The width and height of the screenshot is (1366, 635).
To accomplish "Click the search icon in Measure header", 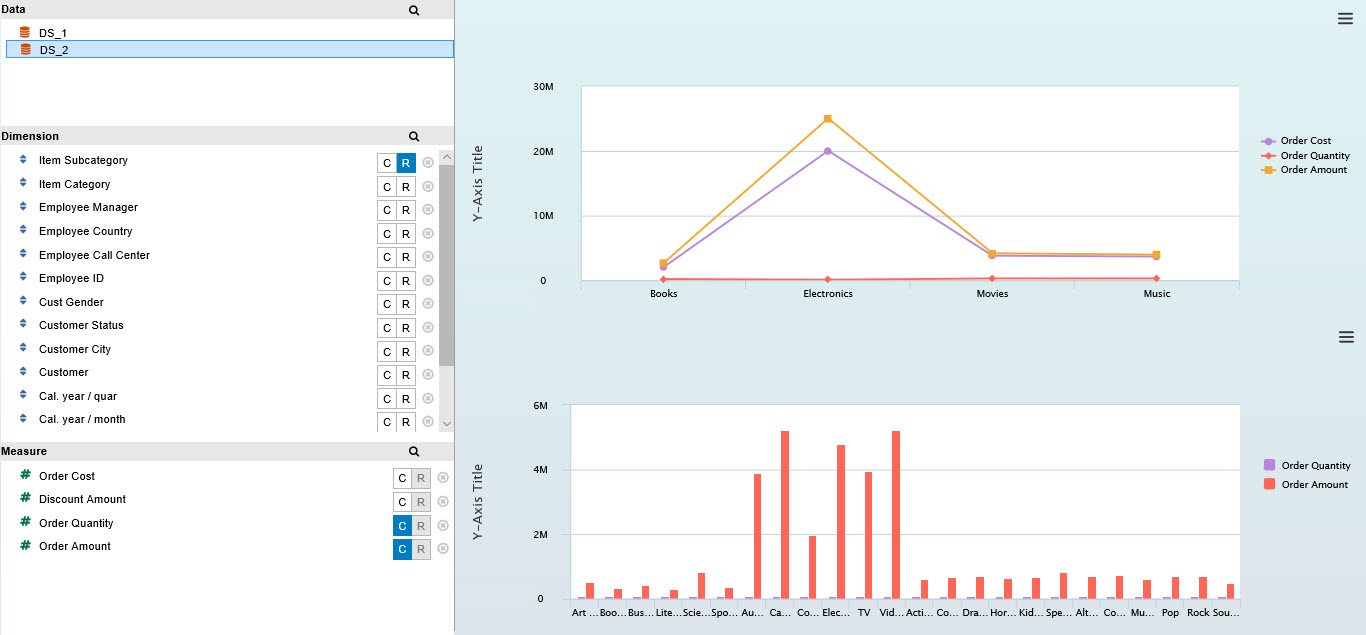I will point(414,451).
